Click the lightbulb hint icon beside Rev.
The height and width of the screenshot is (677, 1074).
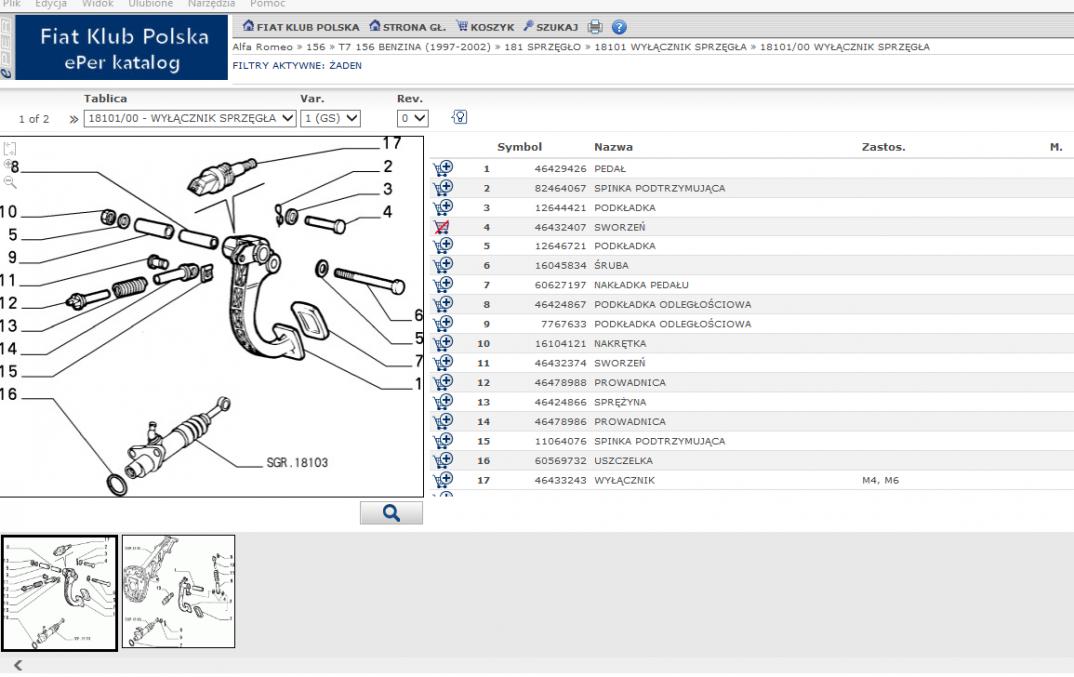point(460,117)
